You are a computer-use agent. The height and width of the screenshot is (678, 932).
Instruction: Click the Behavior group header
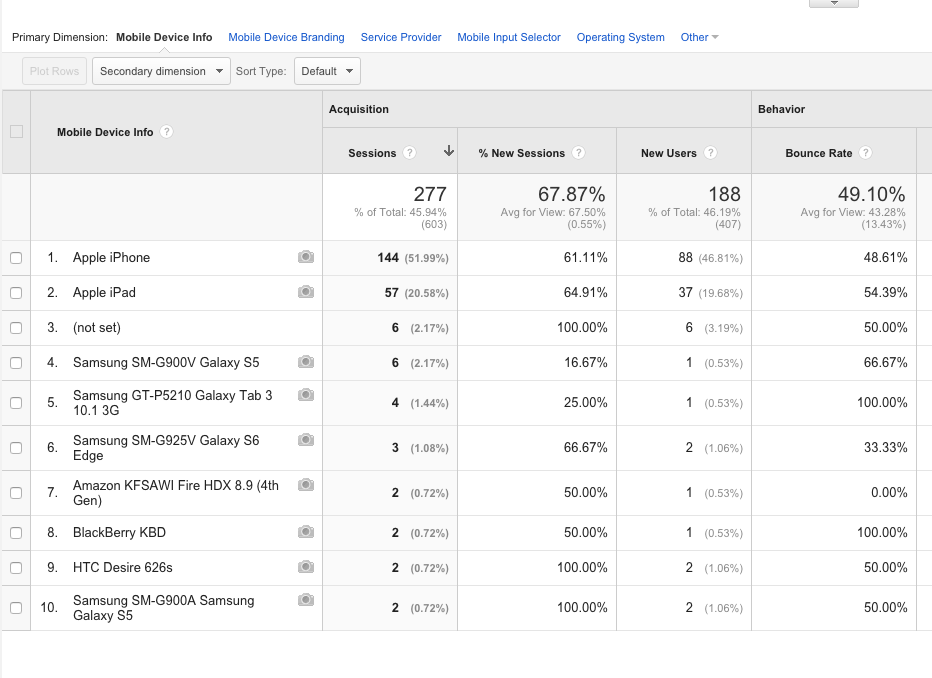[x=782, y=109]
